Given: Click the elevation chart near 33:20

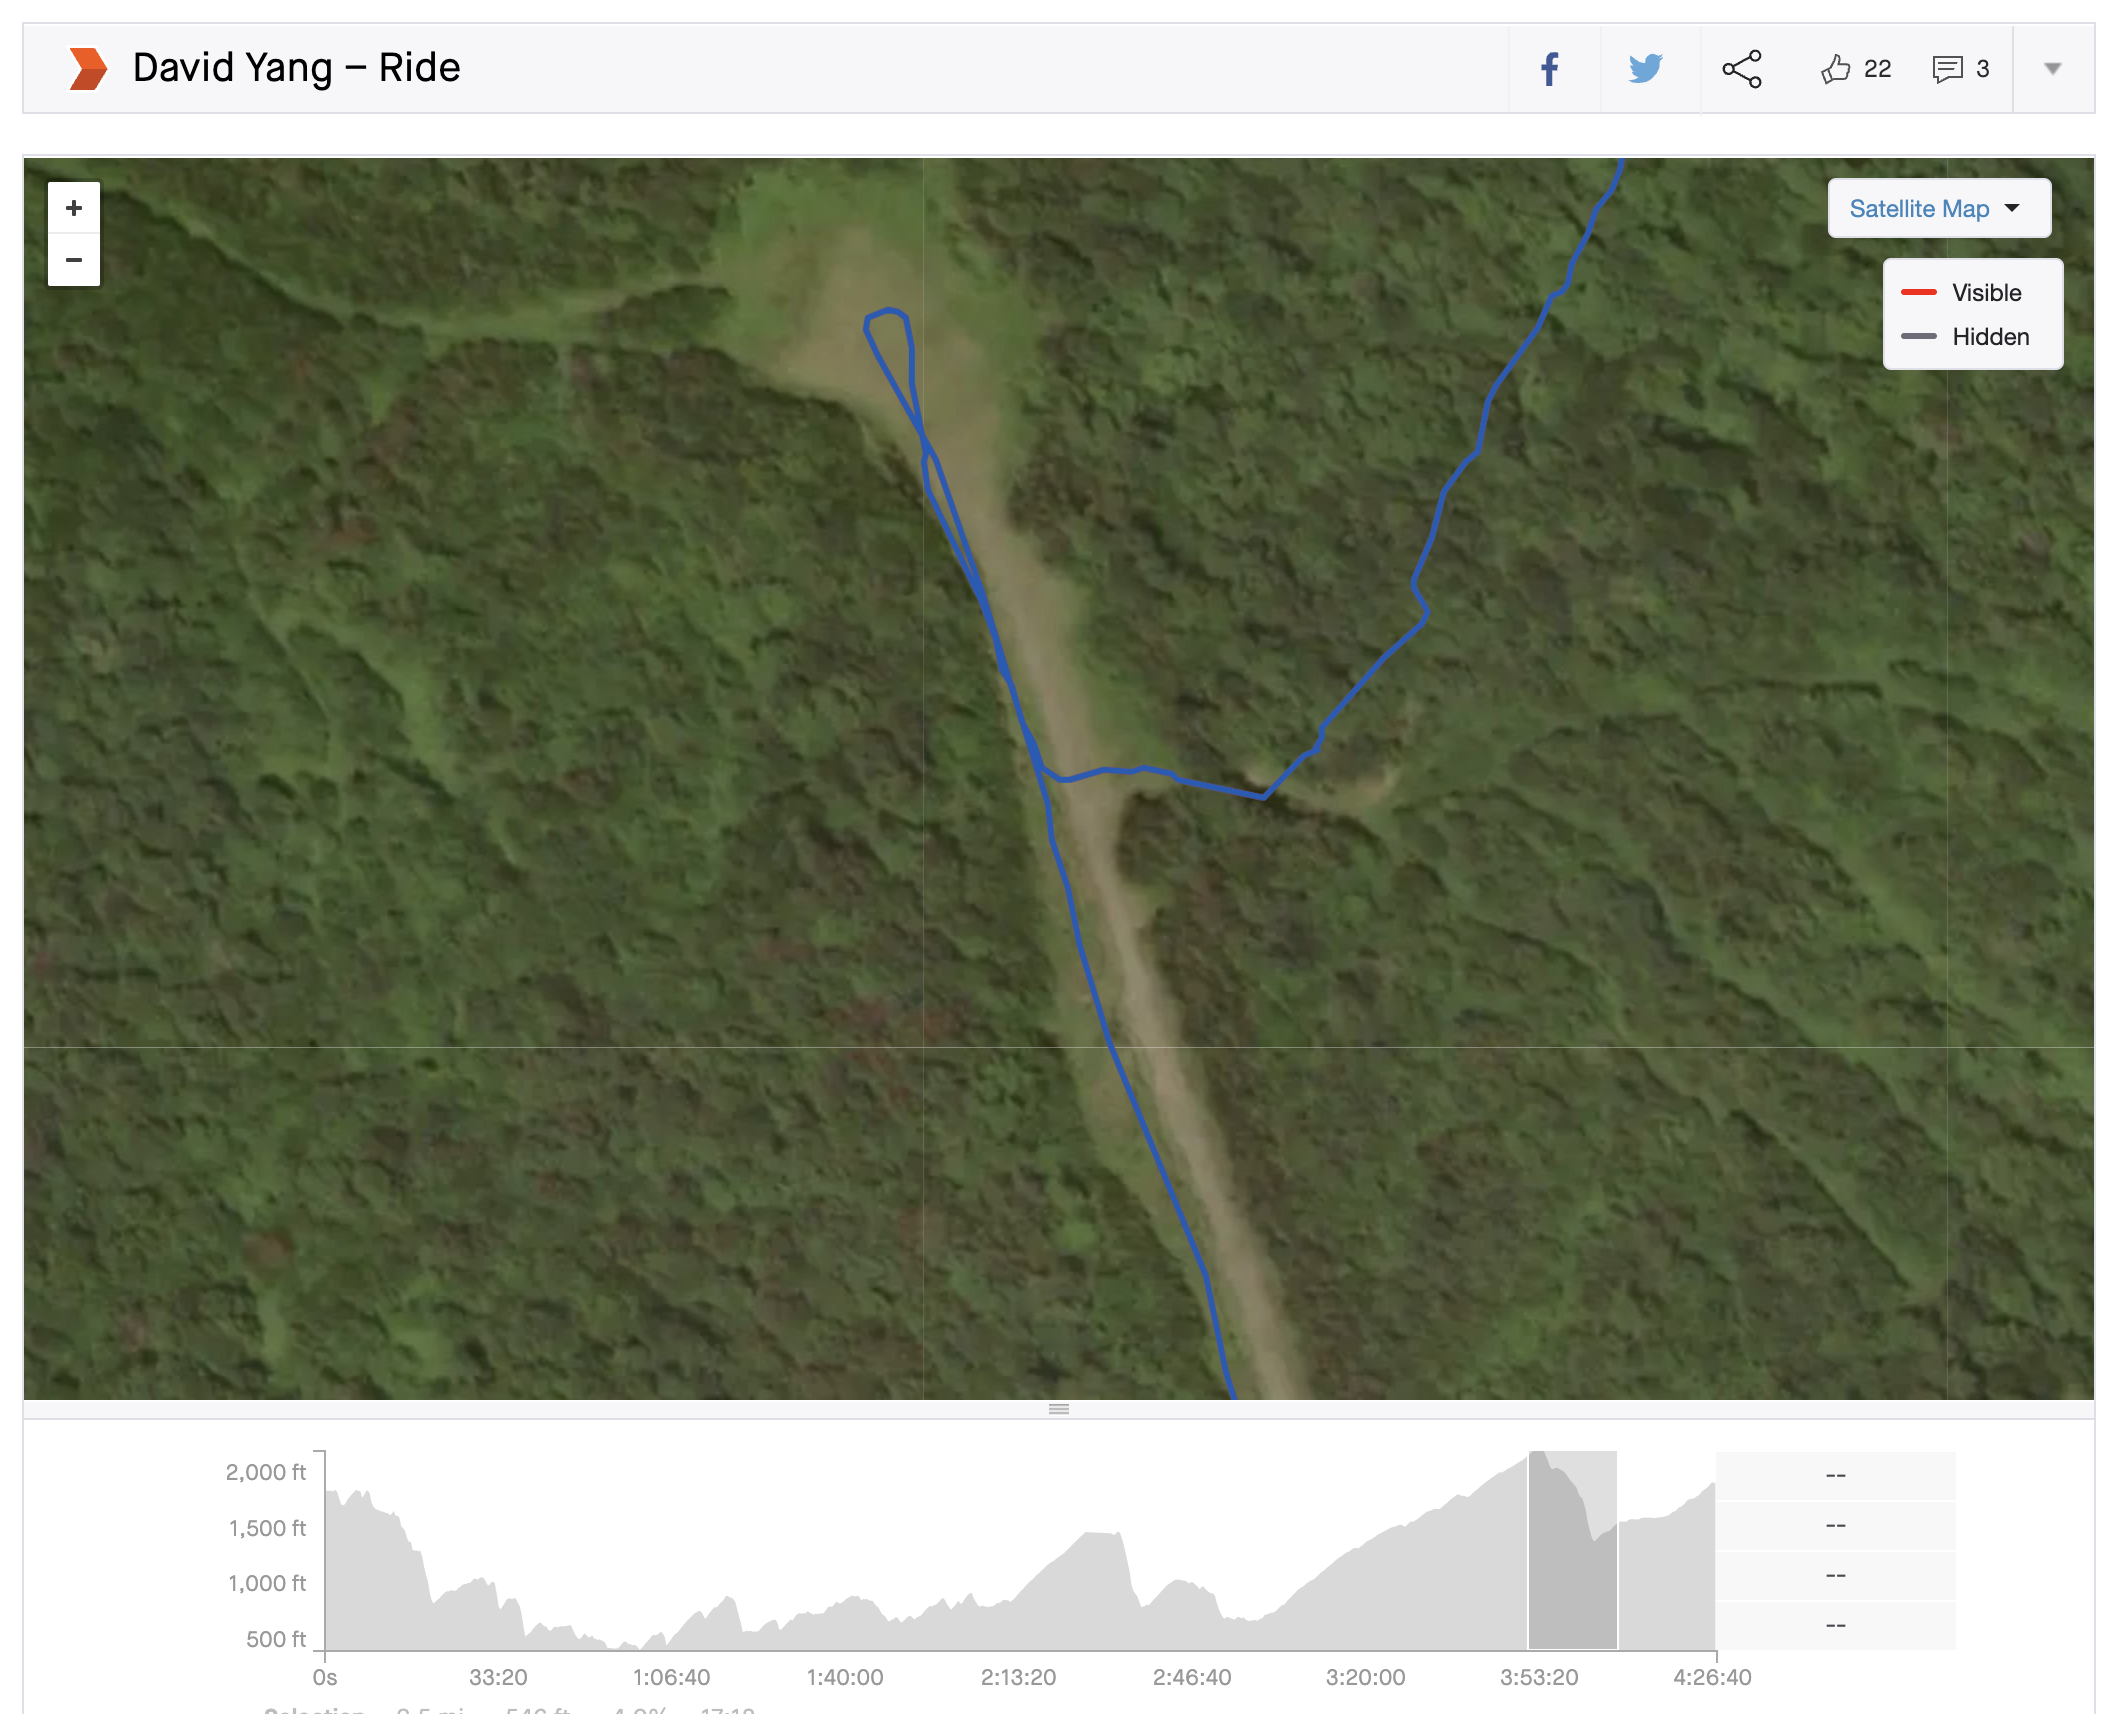Looking at the screenshot, I should pyautogui.click(x=498, y=1610).
